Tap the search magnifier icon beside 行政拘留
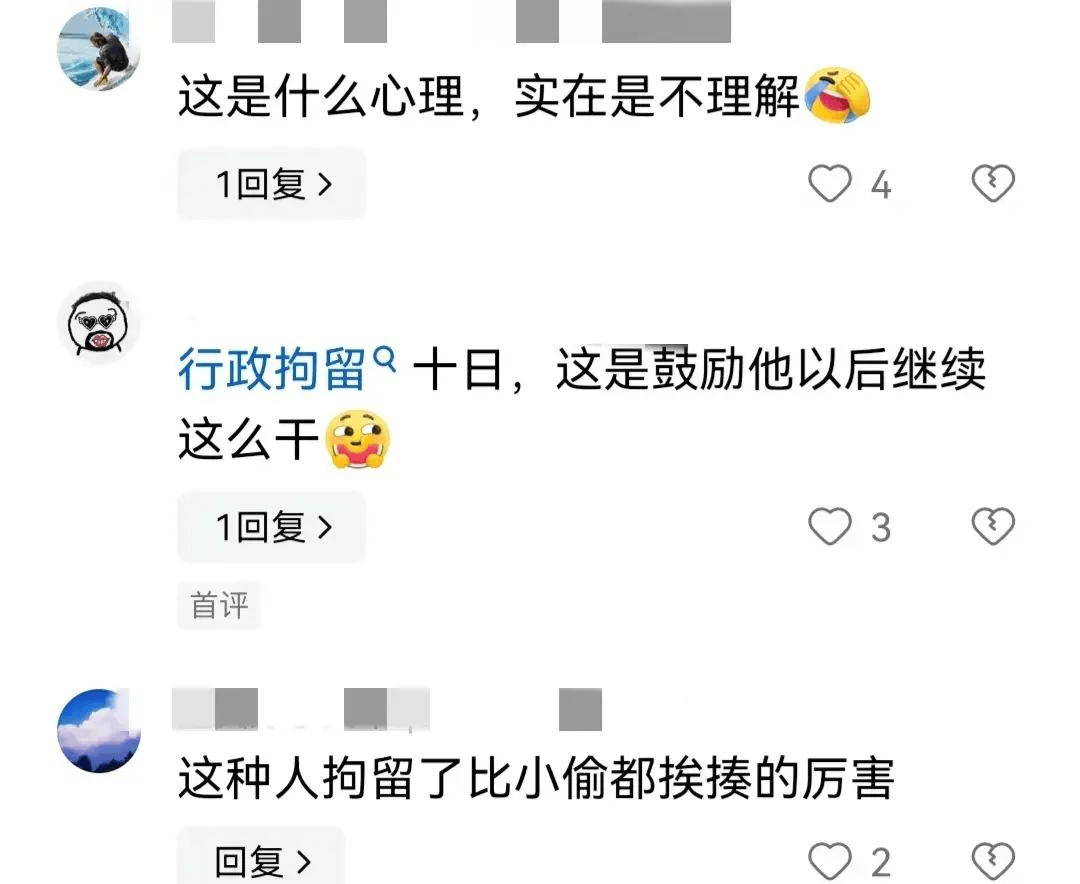 (385, 359)
